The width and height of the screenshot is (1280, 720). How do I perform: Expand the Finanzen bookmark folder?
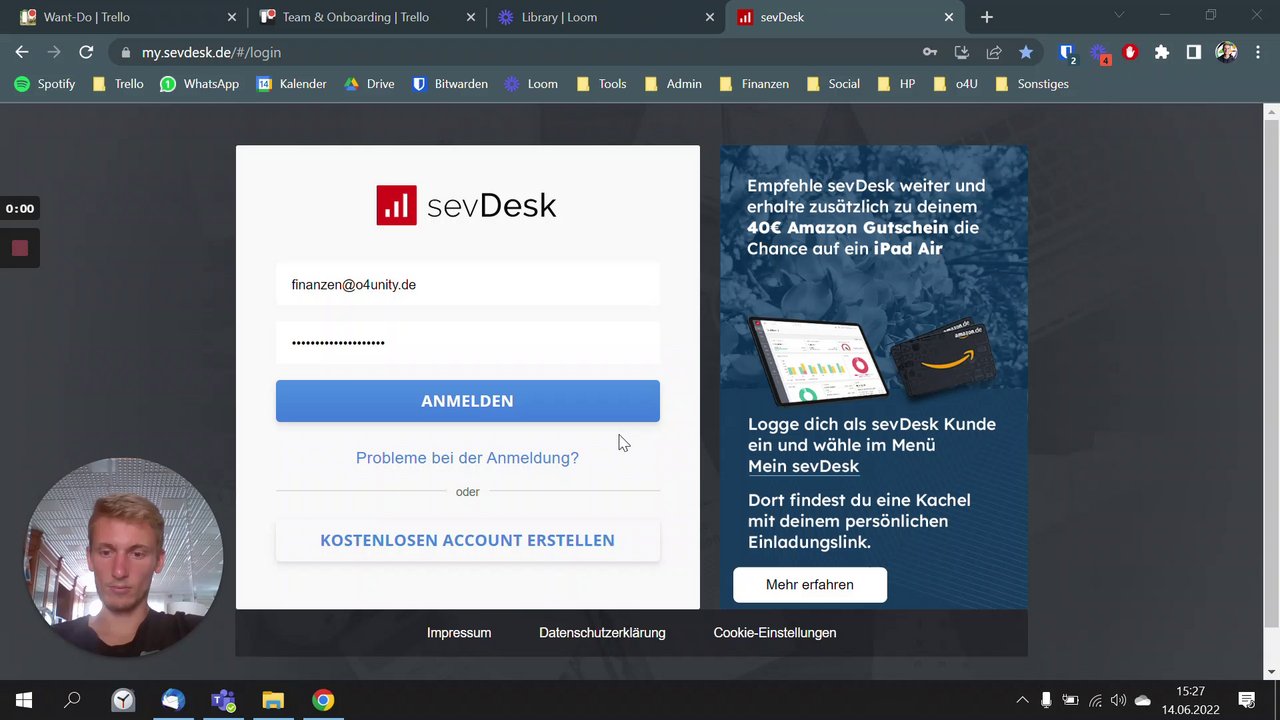coord(753,84)
